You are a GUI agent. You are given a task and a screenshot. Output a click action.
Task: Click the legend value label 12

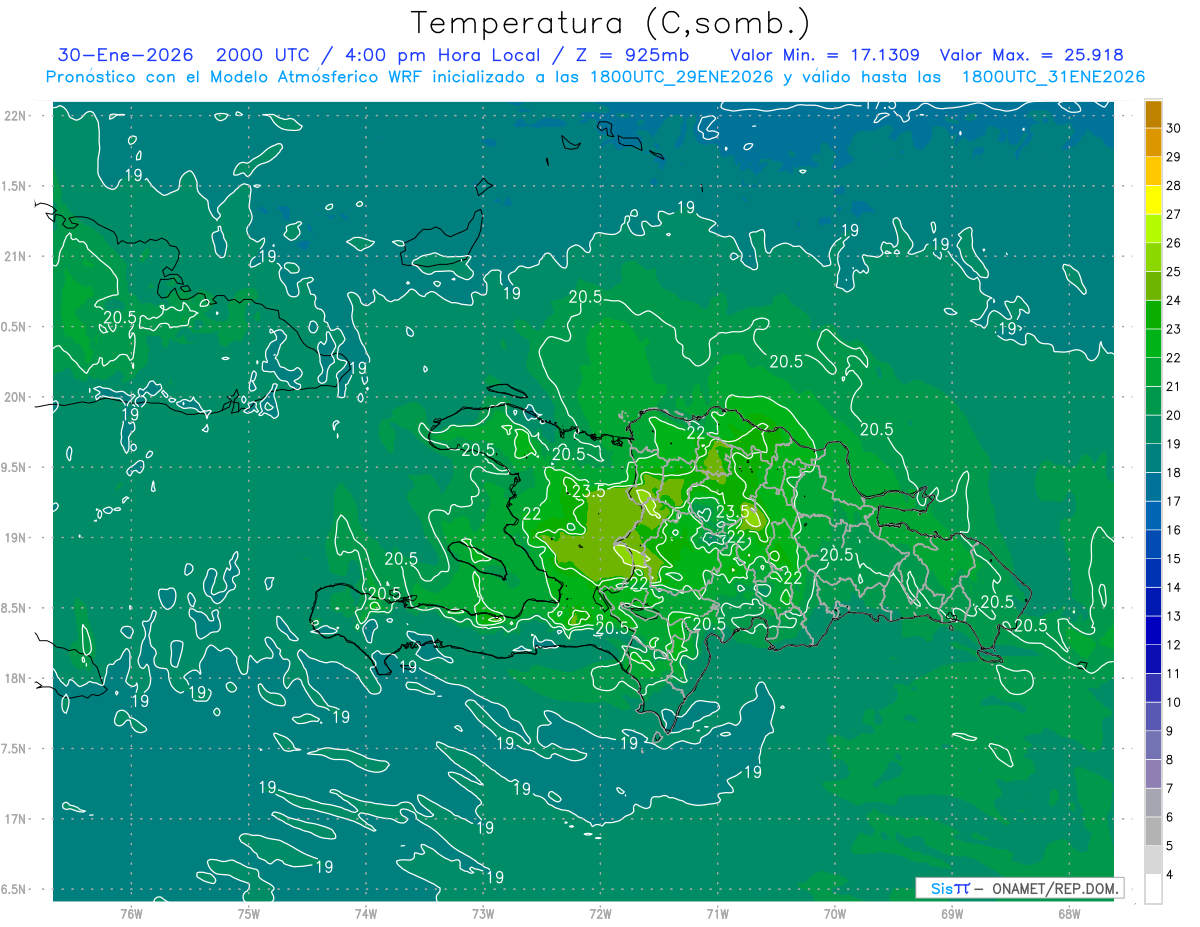click(1173, 645)
